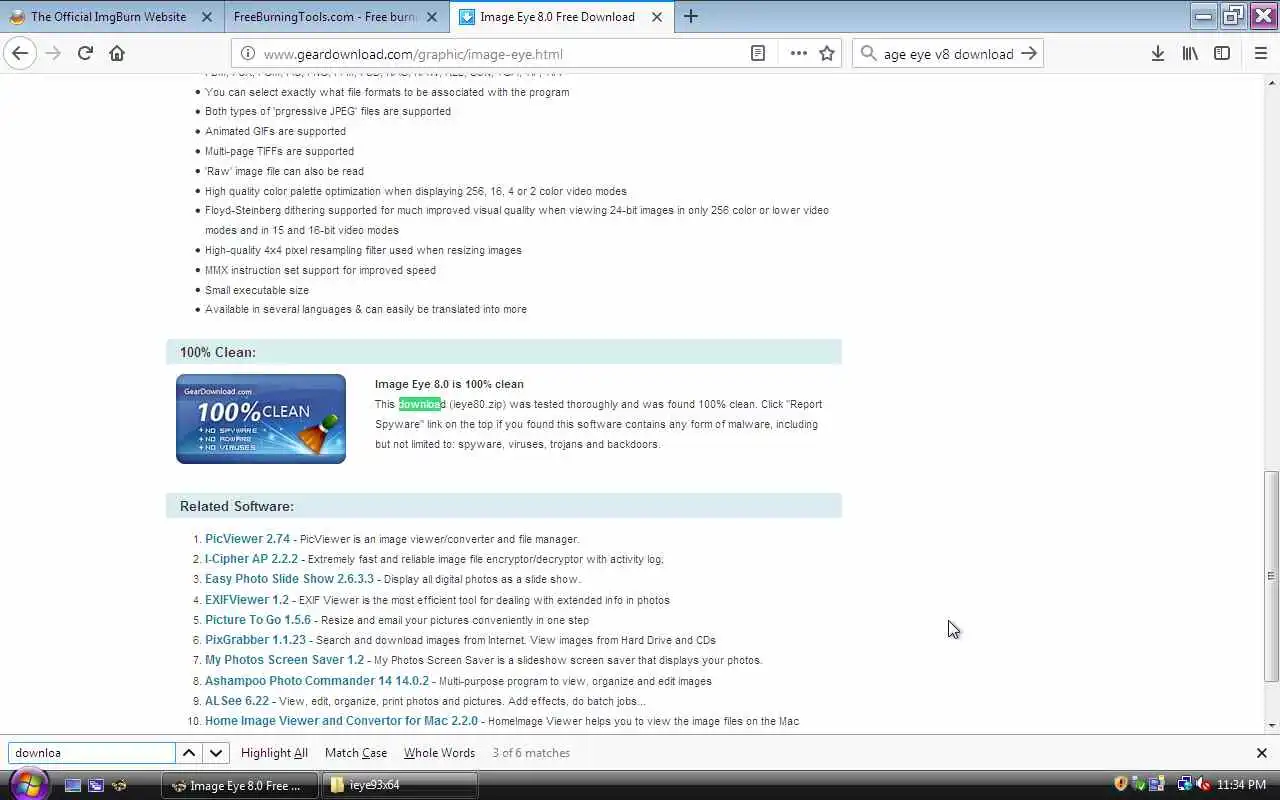1280x800 pixels.
Task: Click Switch between windows quick launch icon
Action: 95,785
